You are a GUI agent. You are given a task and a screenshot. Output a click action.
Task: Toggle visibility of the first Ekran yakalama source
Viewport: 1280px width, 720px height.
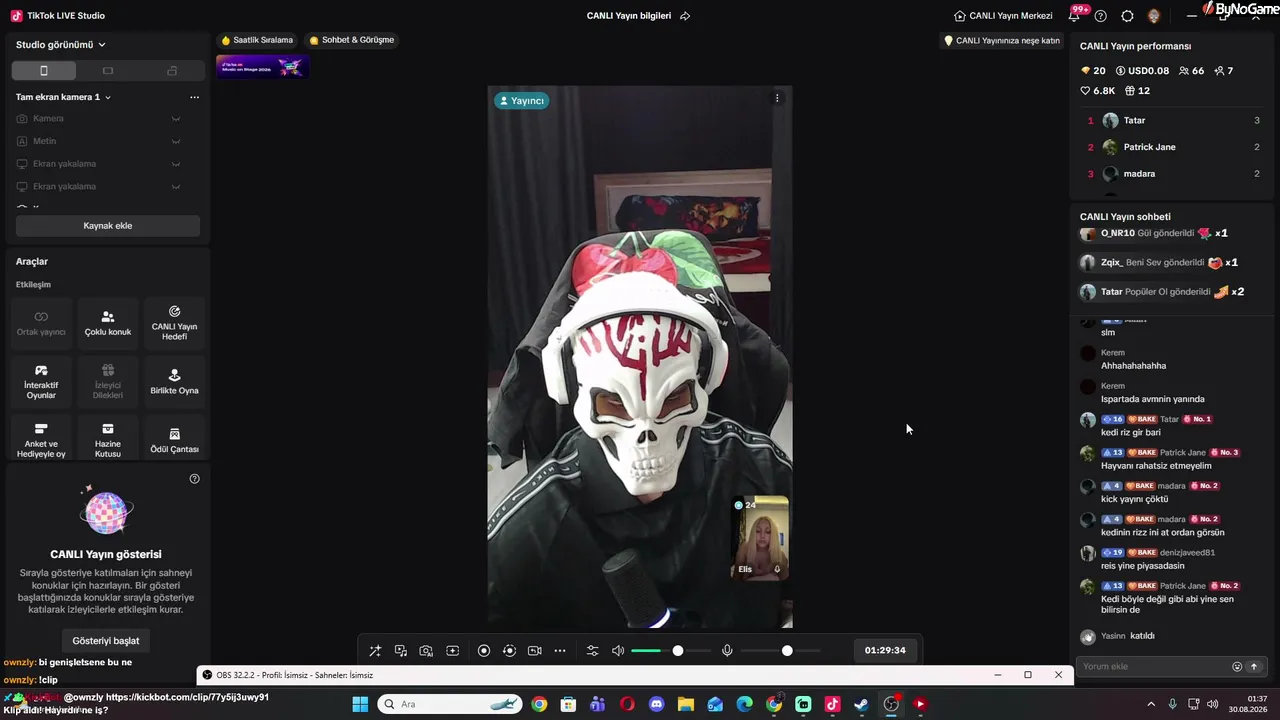tap(176, 164)
